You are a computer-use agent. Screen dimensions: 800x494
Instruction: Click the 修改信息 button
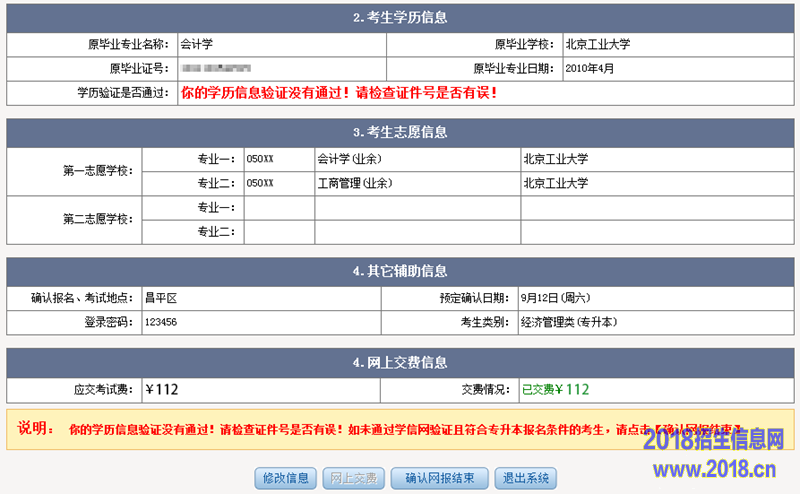pos(287,478)
